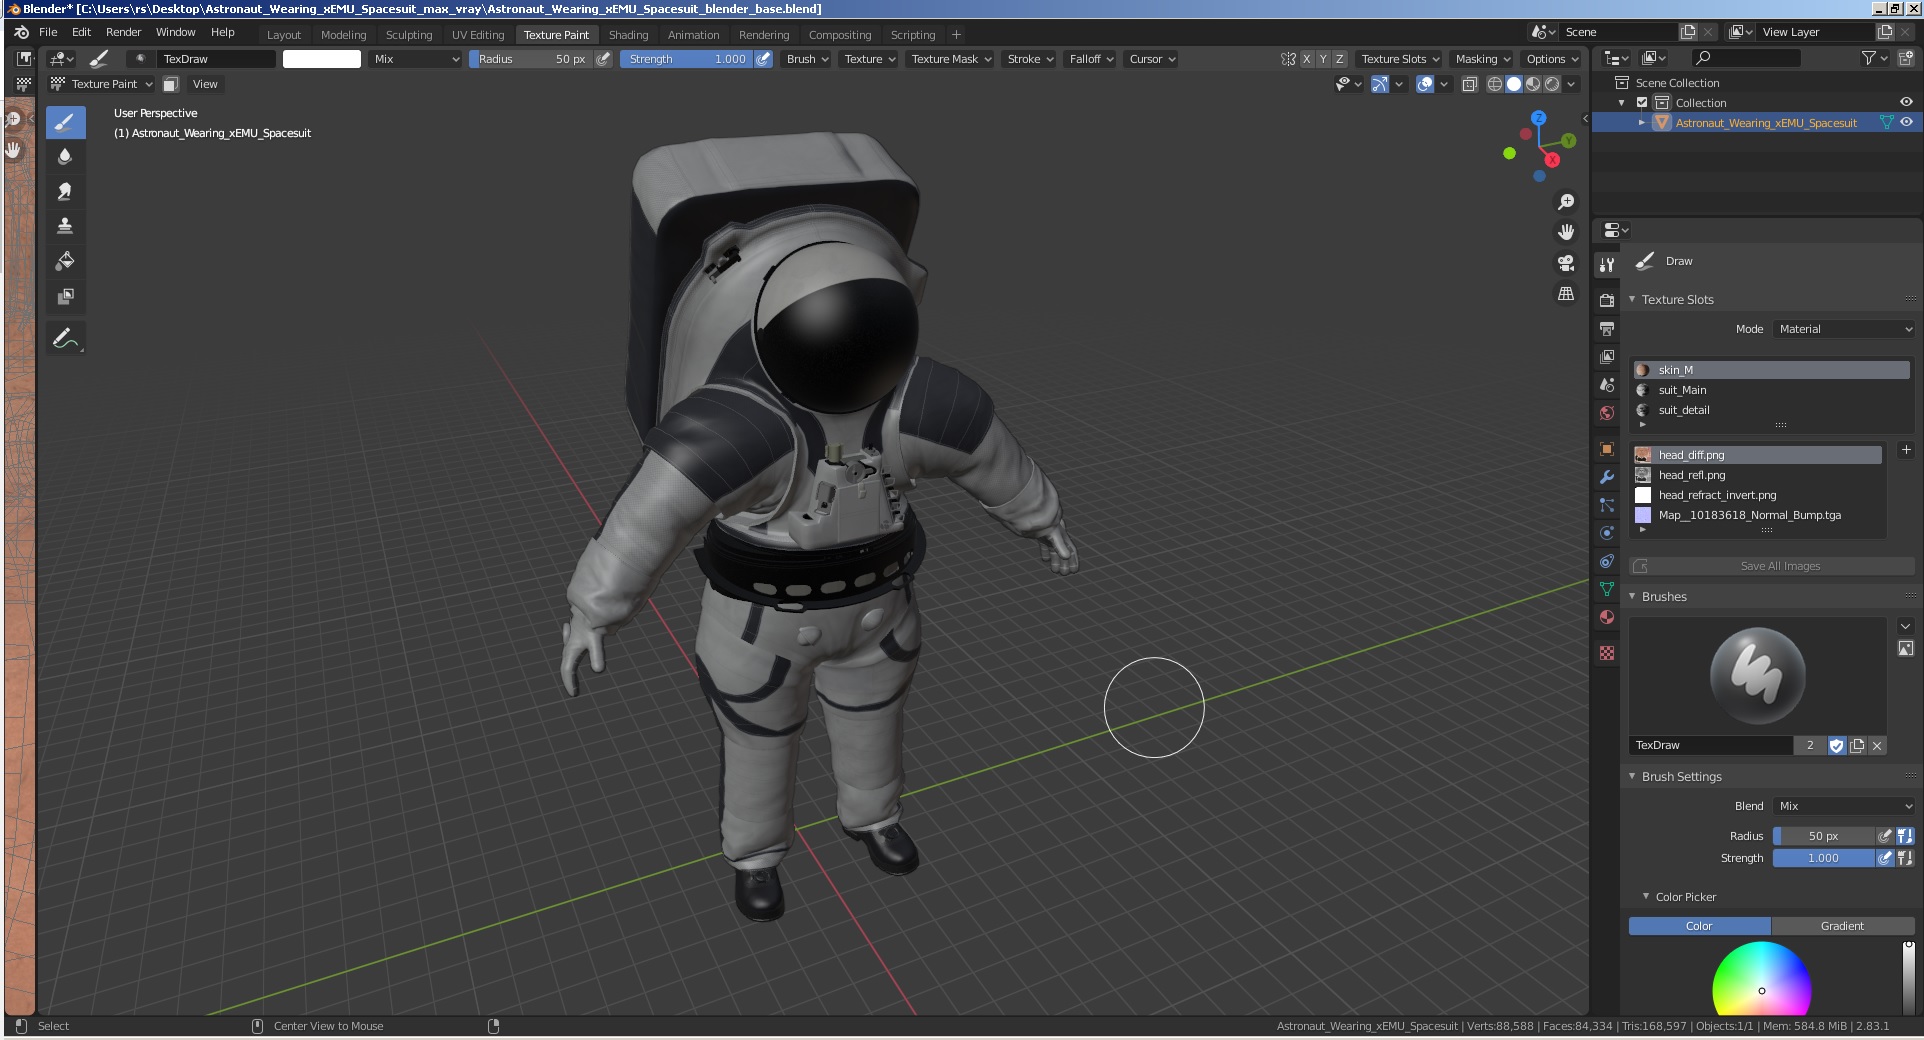Toggle X axis symmetry

click(1306, 59)
